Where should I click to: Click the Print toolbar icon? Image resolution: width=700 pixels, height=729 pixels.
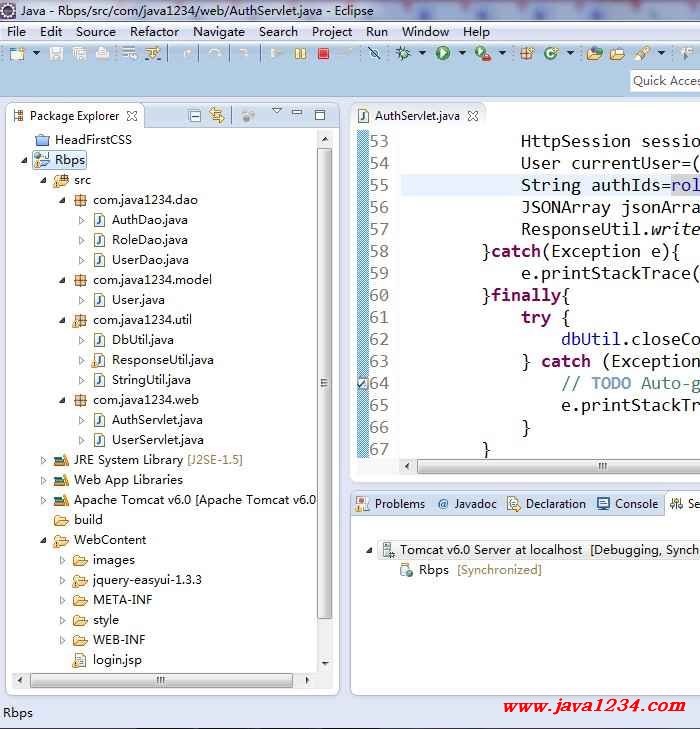(x=102, y=54)
